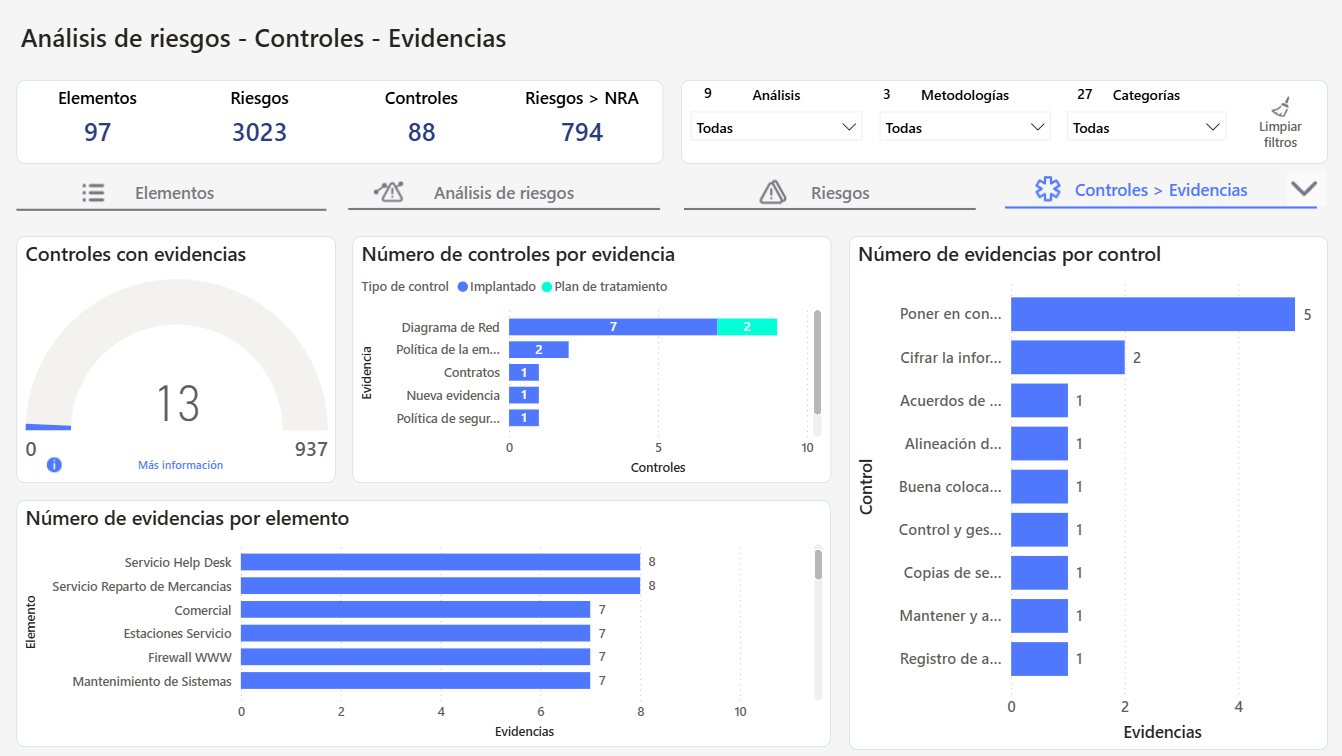This screenshot has height=756, width=1342.
Task: Select the Riesgos > NRA card value 794
Action: point(582,132)
